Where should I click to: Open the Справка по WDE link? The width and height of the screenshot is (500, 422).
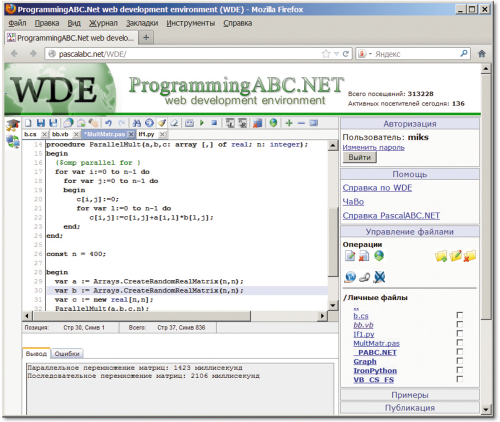pos(377,188)
